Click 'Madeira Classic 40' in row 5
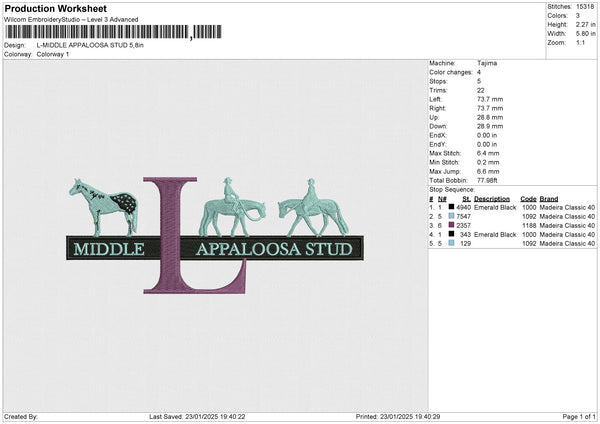The height and width of the screenshot is (424, 600). click(567, 243)
